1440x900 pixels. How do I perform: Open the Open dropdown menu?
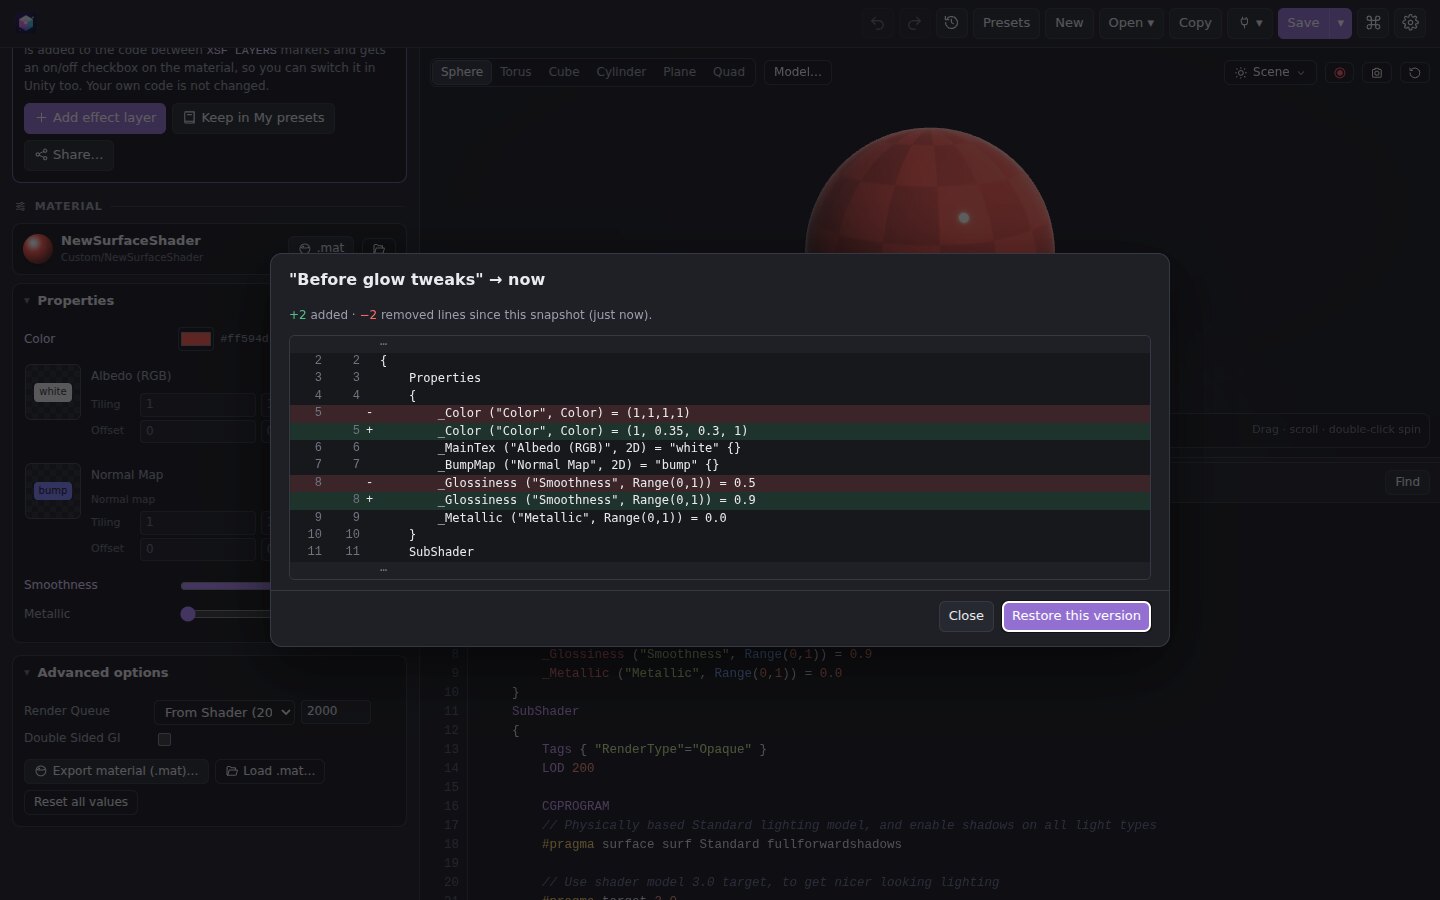click(1131, 23)
